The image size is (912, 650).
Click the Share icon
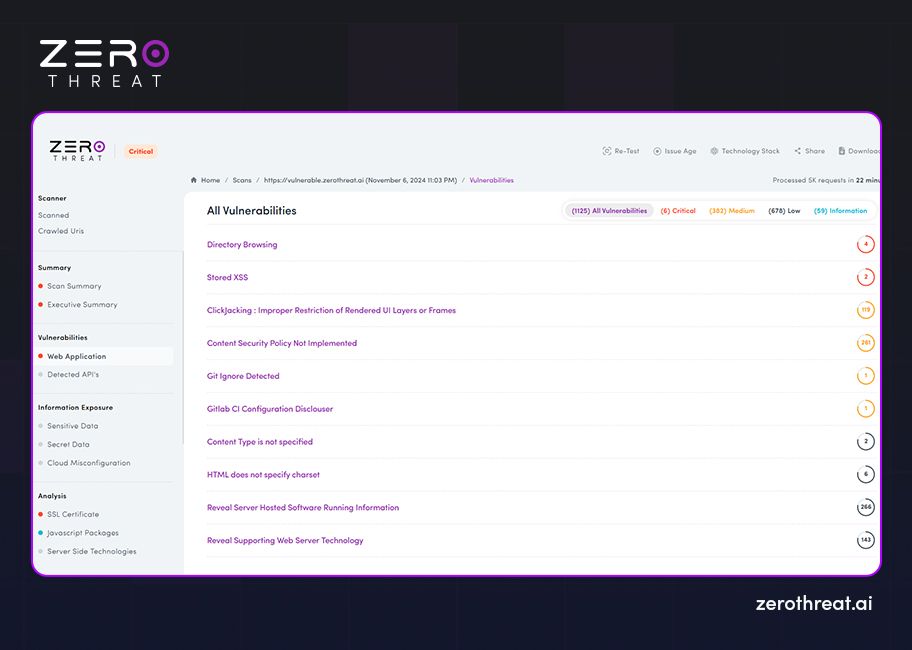(x=796, y=150)
